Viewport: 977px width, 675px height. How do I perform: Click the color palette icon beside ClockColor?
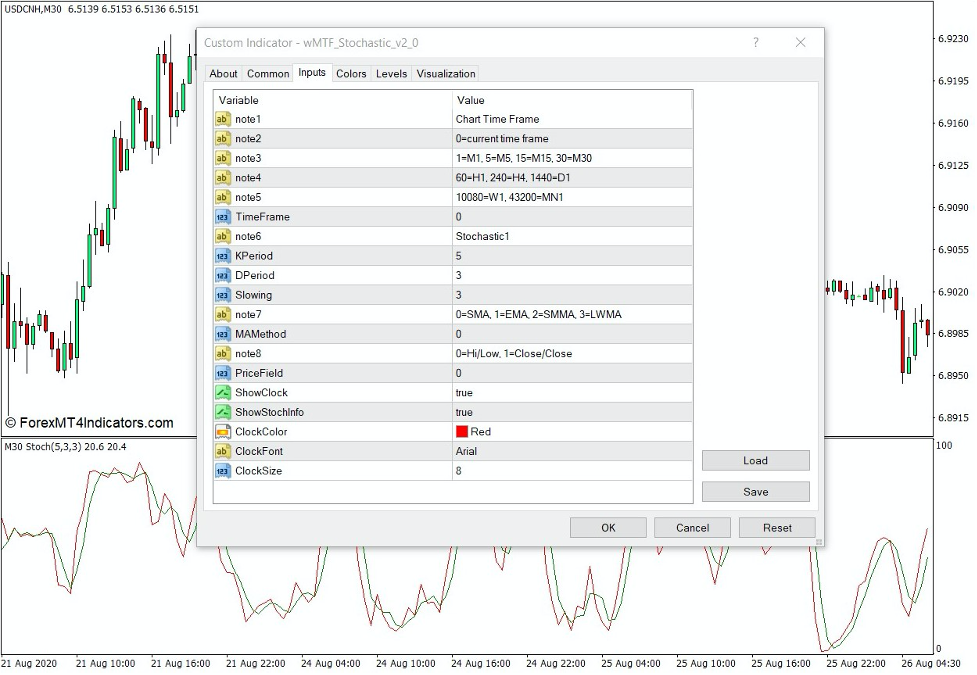click(222, 431)
